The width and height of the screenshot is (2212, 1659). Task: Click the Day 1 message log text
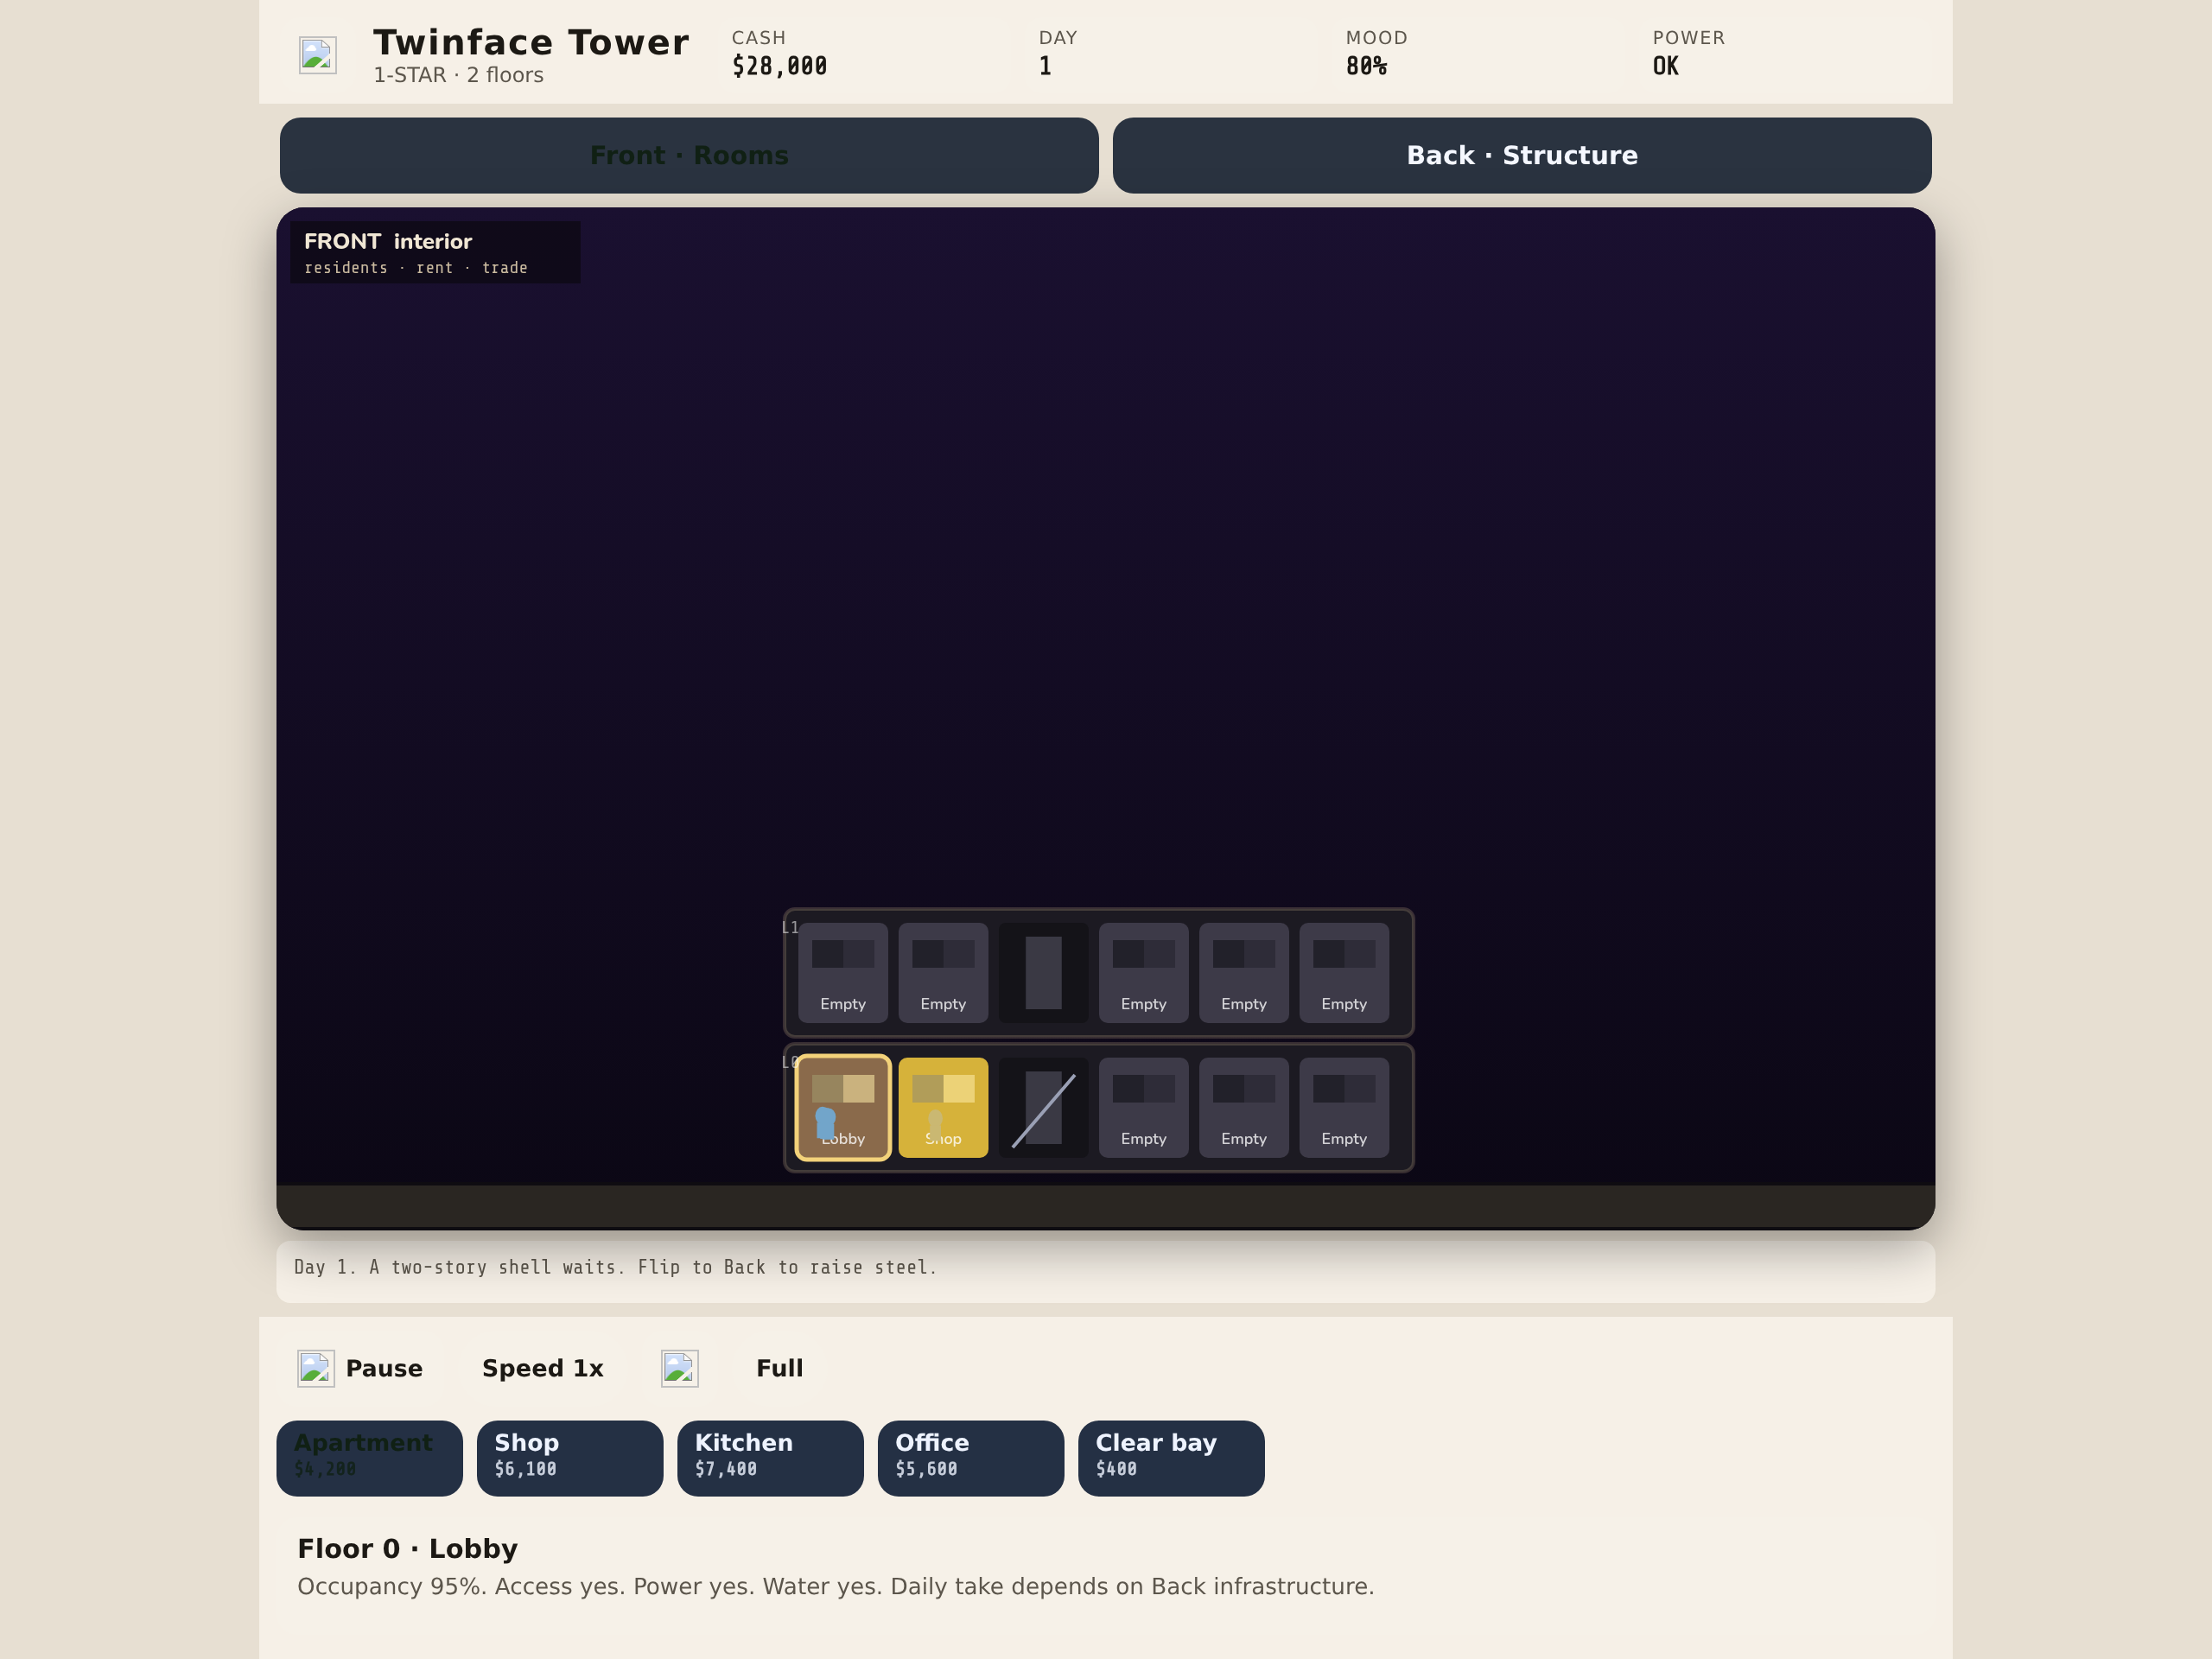click(615, 1267)
